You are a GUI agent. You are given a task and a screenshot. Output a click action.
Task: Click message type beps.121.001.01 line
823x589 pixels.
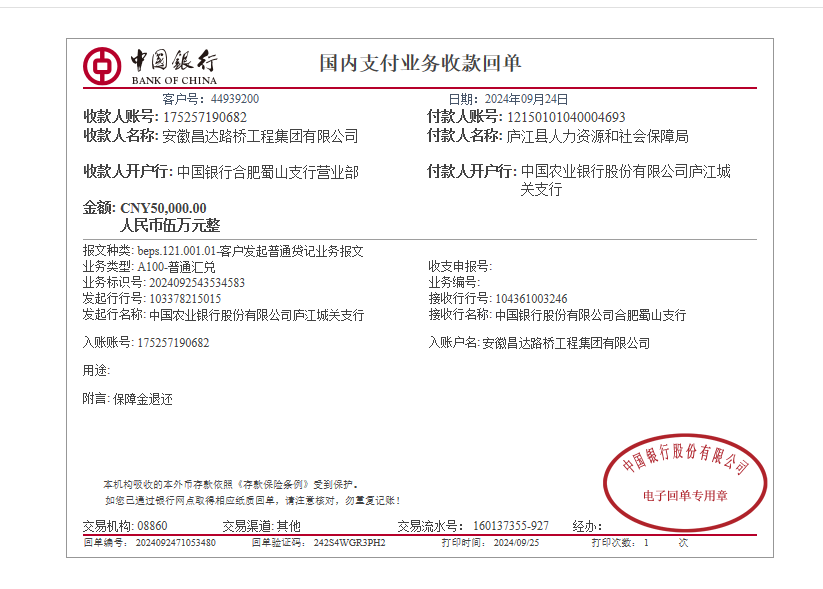click(x=250, y=251)
